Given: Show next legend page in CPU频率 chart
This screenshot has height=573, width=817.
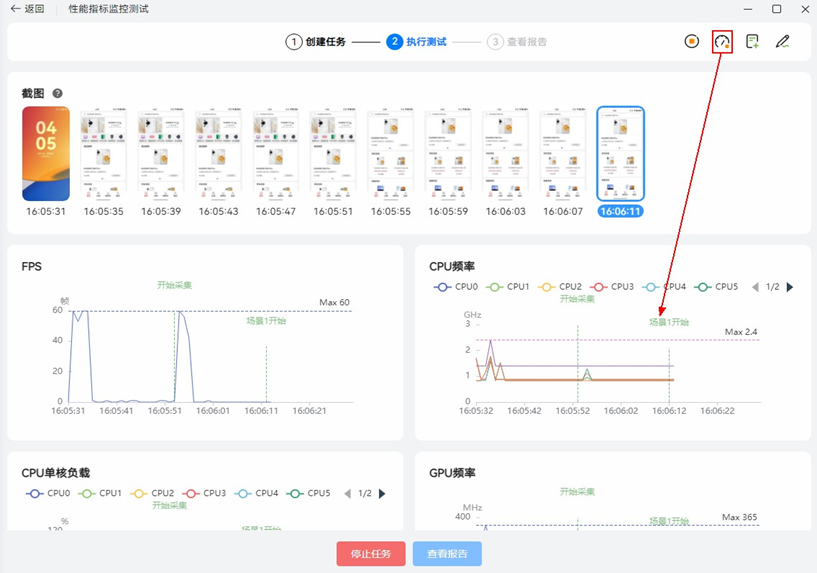Looking at the screenshot, I should click(x=790, y=287).
